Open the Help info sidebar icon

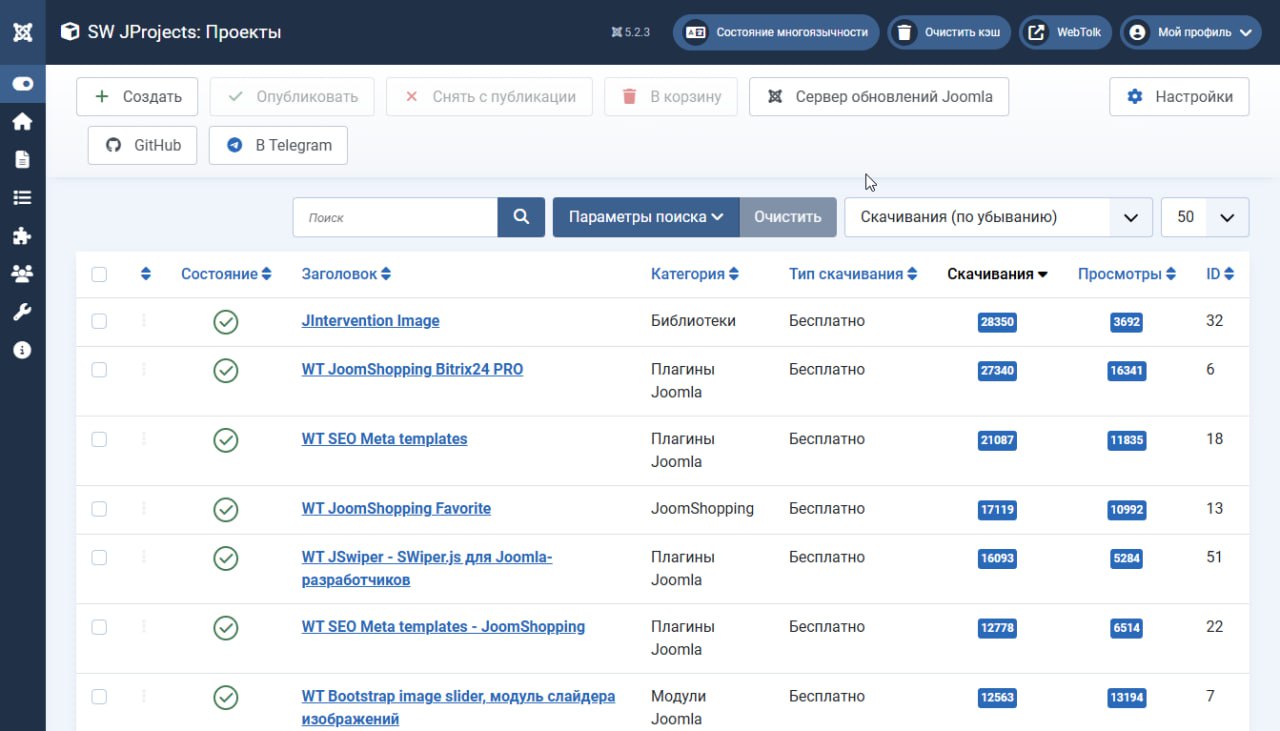click(x=22, y=350)
